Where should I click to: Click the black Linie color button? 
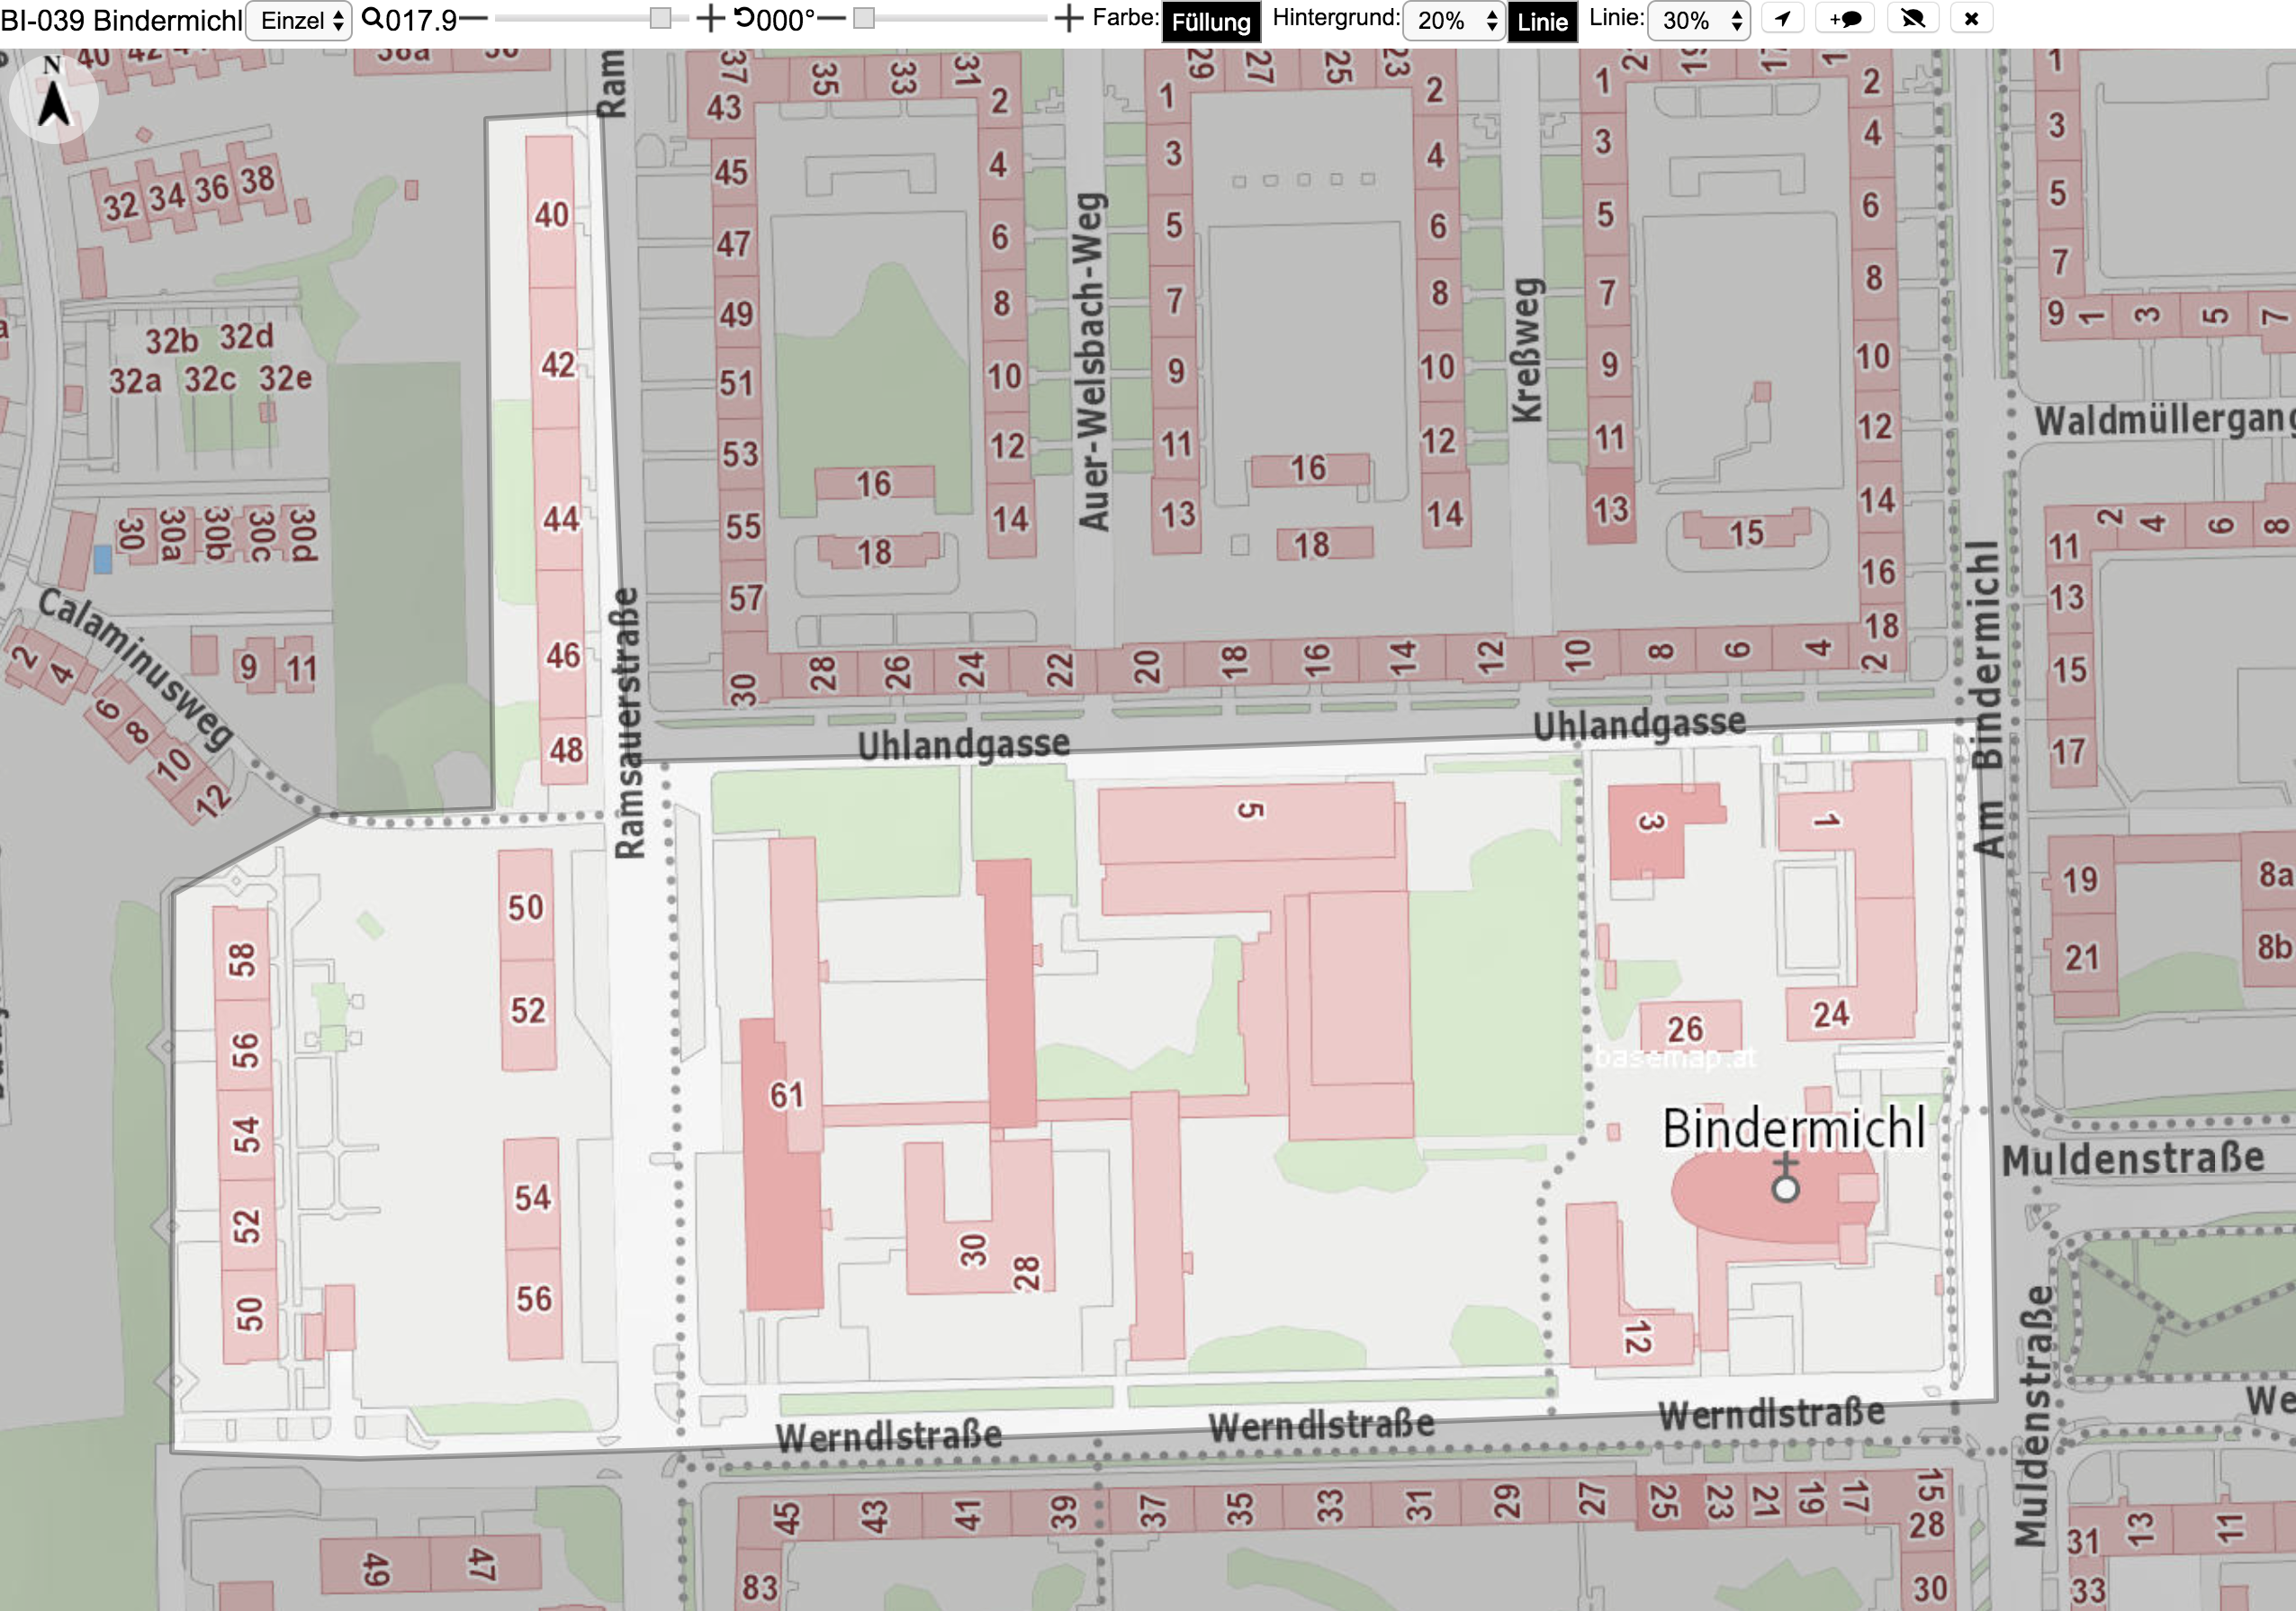pyautogui.click(x=1542, y=22)
